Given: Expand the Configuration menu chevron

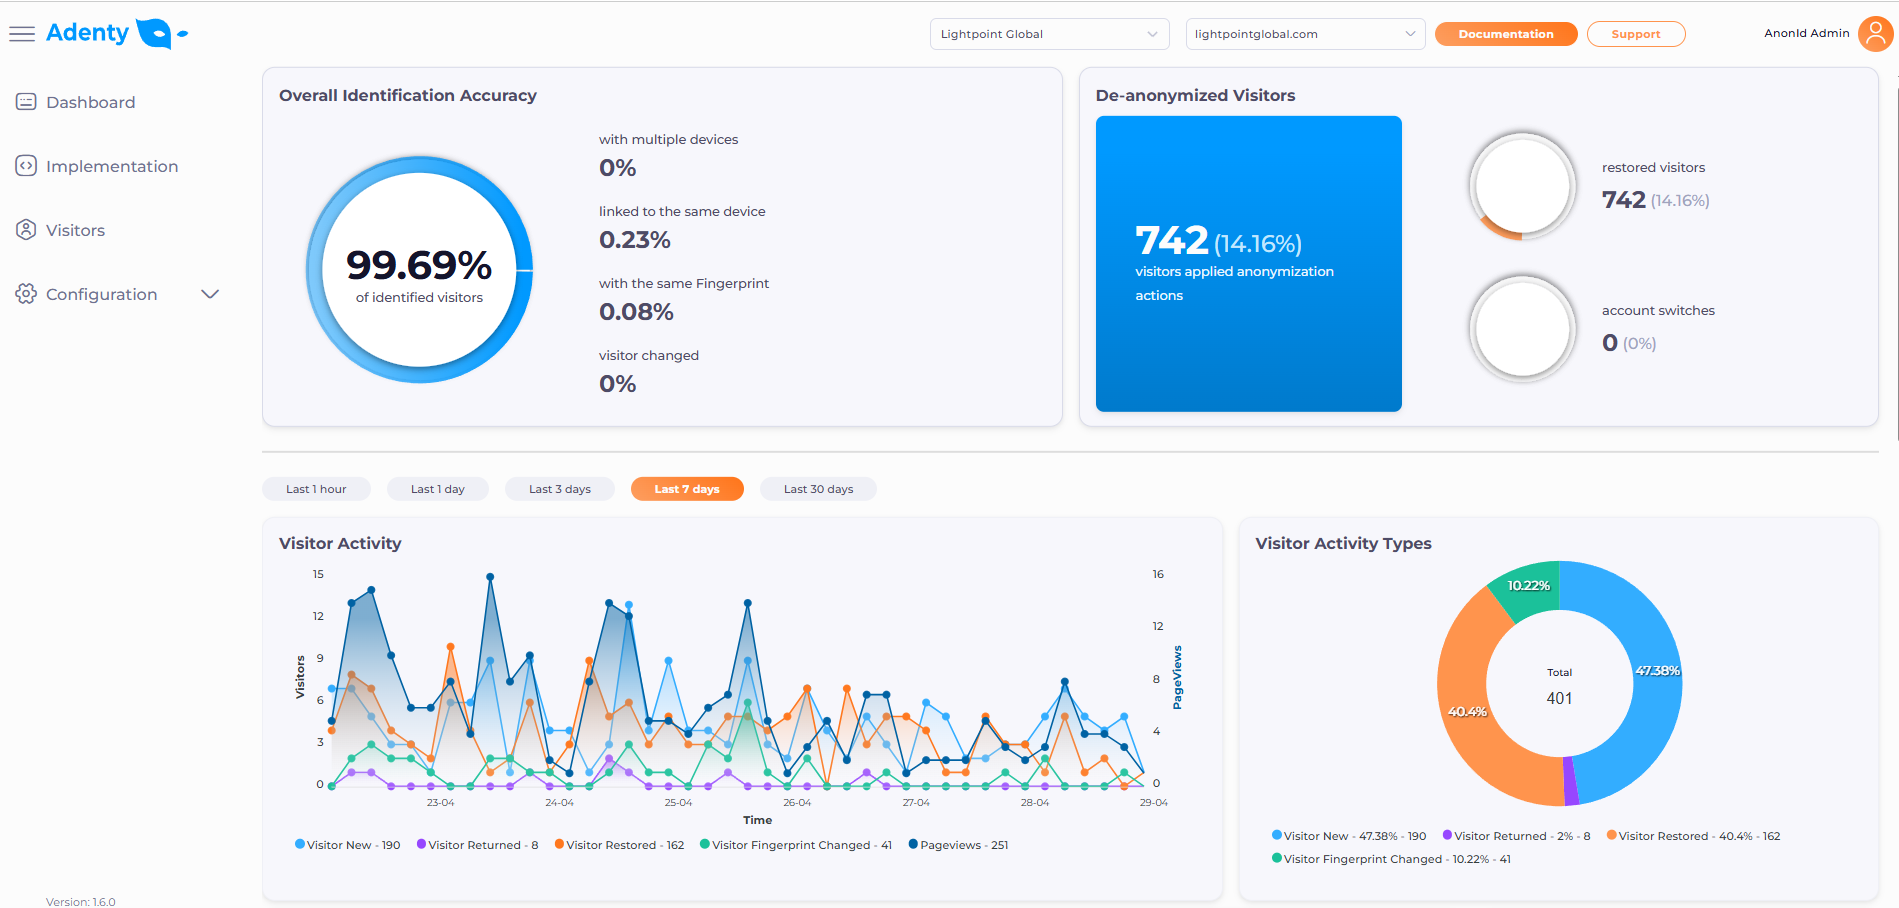Looking at the screenshot, I should tap(210, 293).
